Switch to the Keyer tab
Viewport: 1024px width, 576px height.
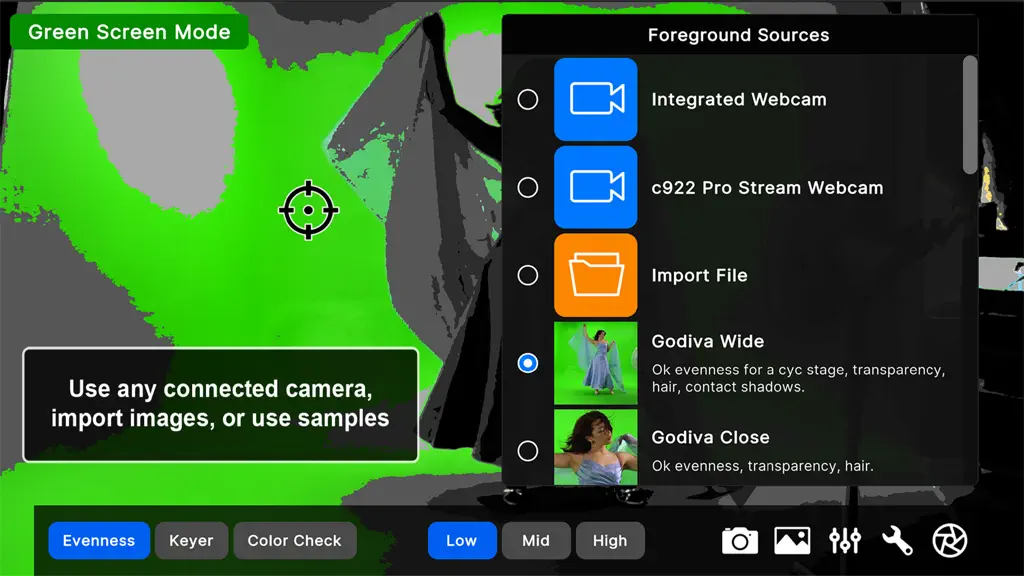coord(191,541)
